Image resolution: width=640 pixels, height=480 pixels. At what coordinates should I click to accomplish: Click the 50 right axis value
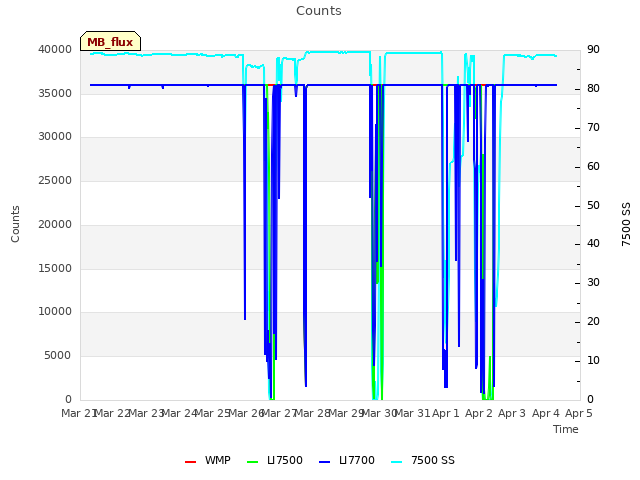[x=593, y=206]
